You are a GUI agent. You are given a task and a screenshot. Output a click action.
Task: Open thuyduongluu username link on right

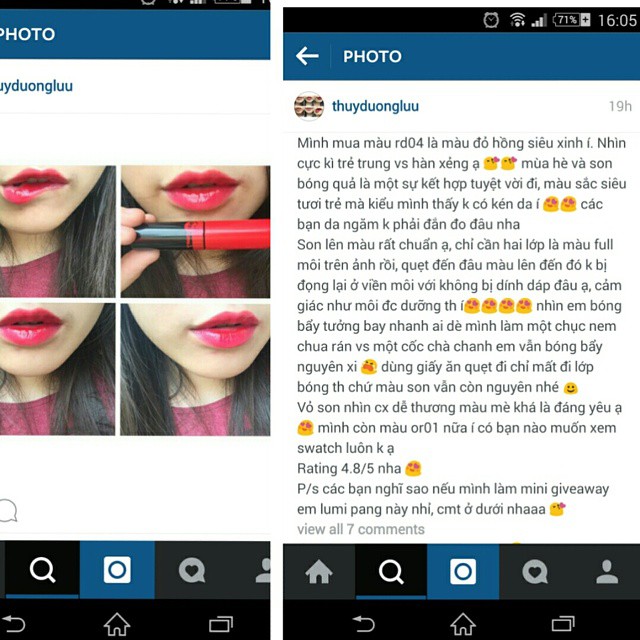(x=375, y=106)
